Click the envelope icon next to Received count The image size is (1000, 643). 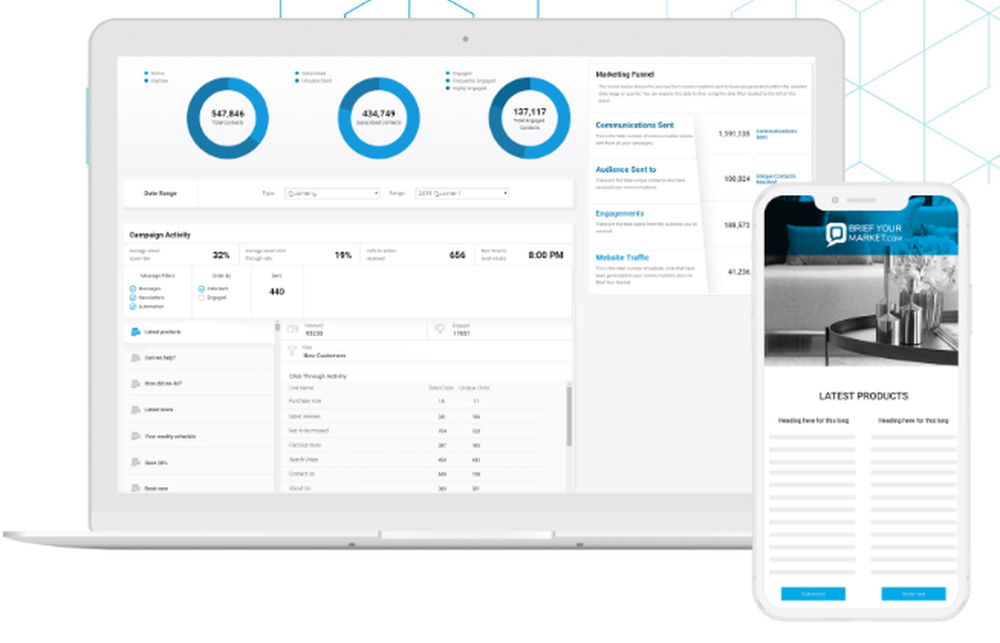[x=292, y=329]
